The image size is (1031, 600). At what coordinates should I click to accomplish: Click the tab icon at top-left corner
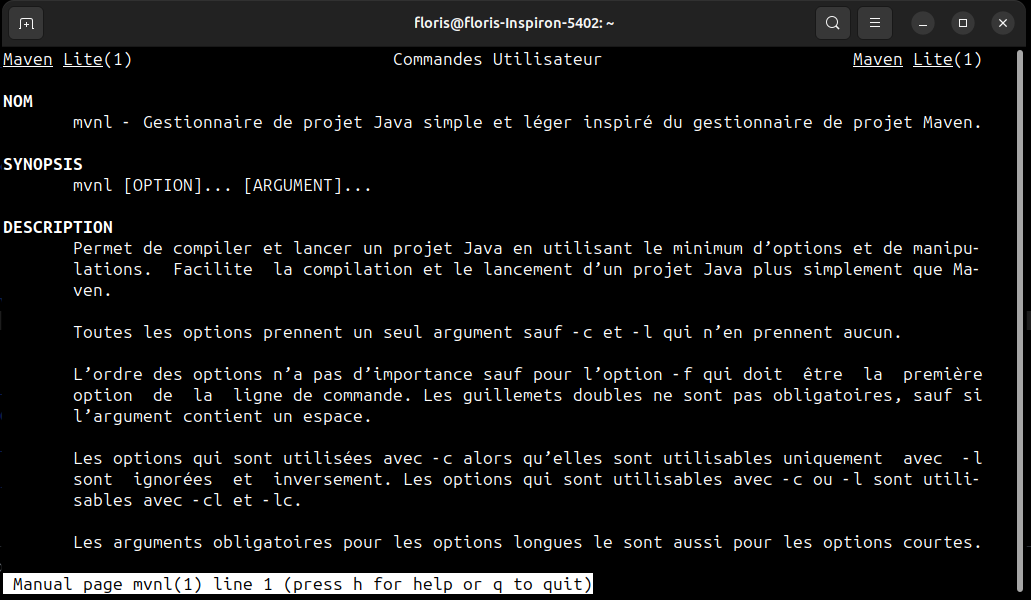point(25,22)
